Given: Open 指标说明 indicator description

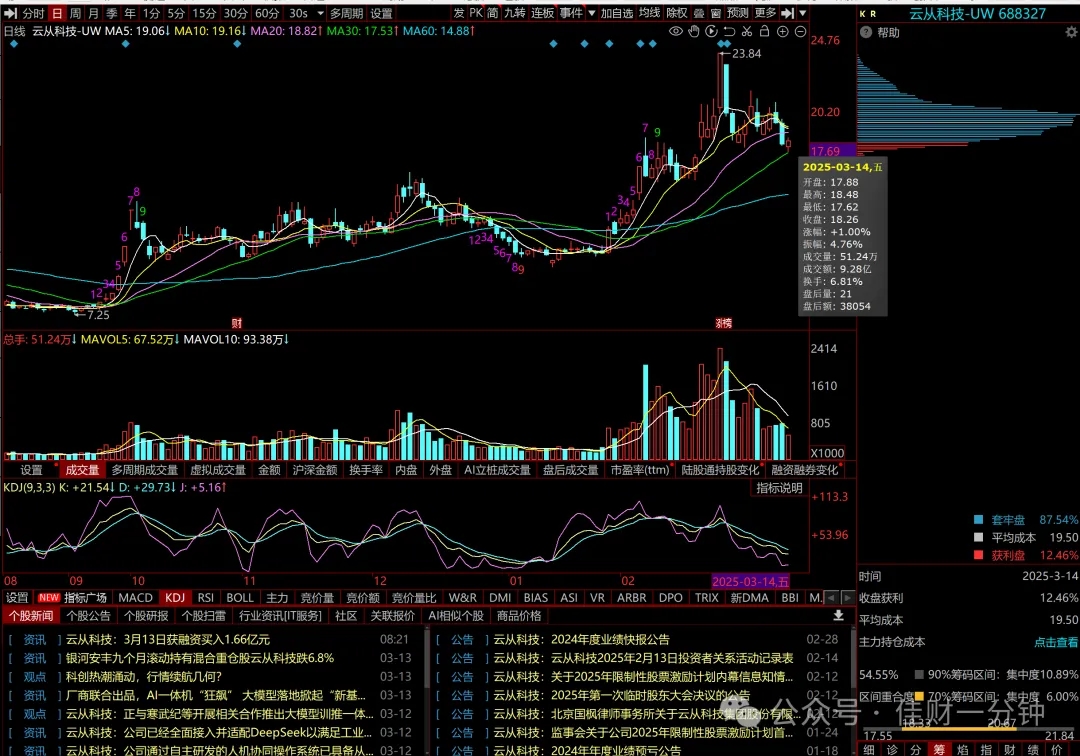Looking at the screenshot, I should click(779, 488).
